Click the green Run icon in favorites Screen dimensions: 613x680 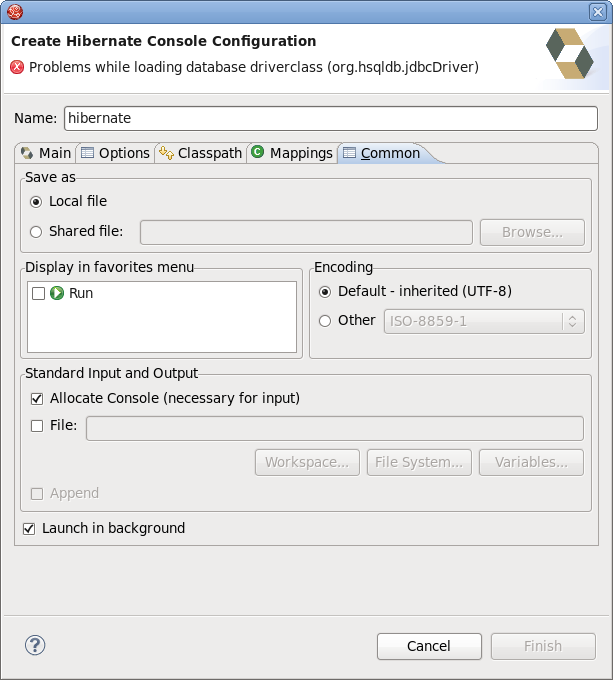57,293
